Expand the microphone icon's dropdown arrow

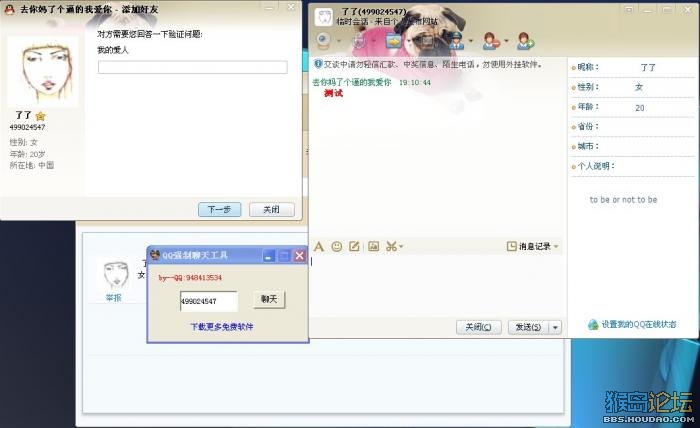point(373,41)
